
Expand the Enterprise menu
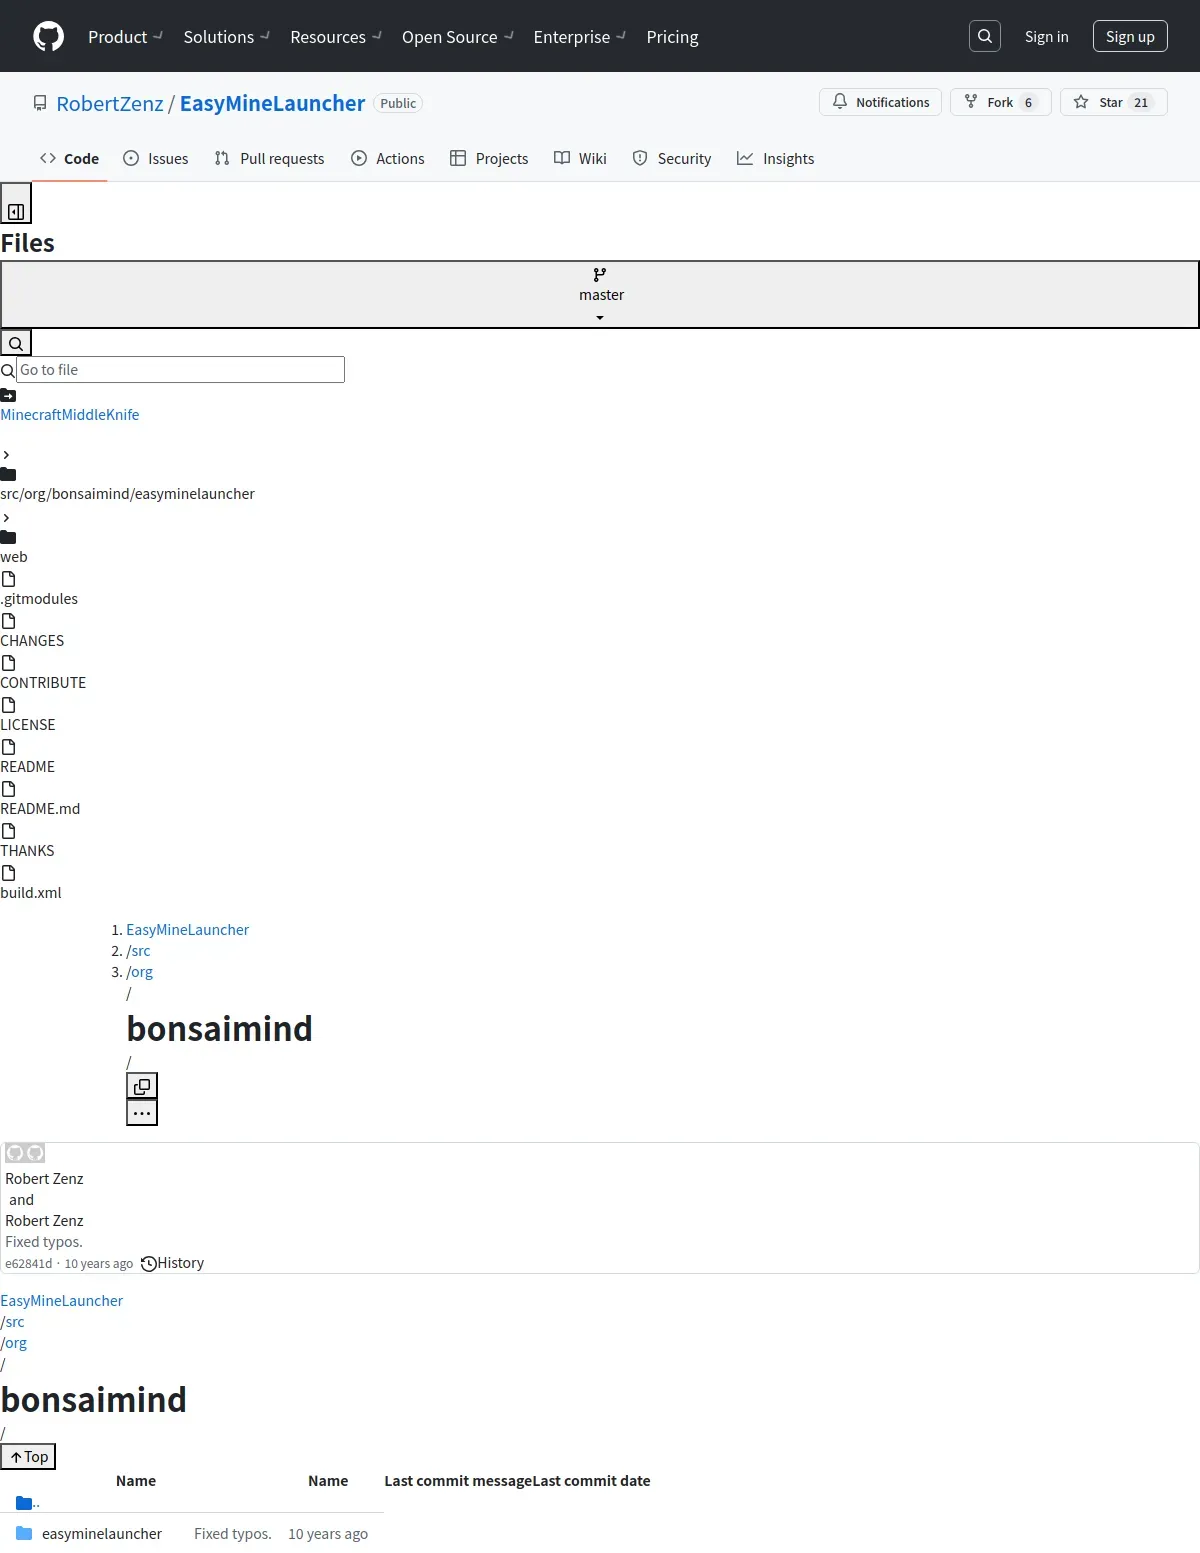pos(579,37)
